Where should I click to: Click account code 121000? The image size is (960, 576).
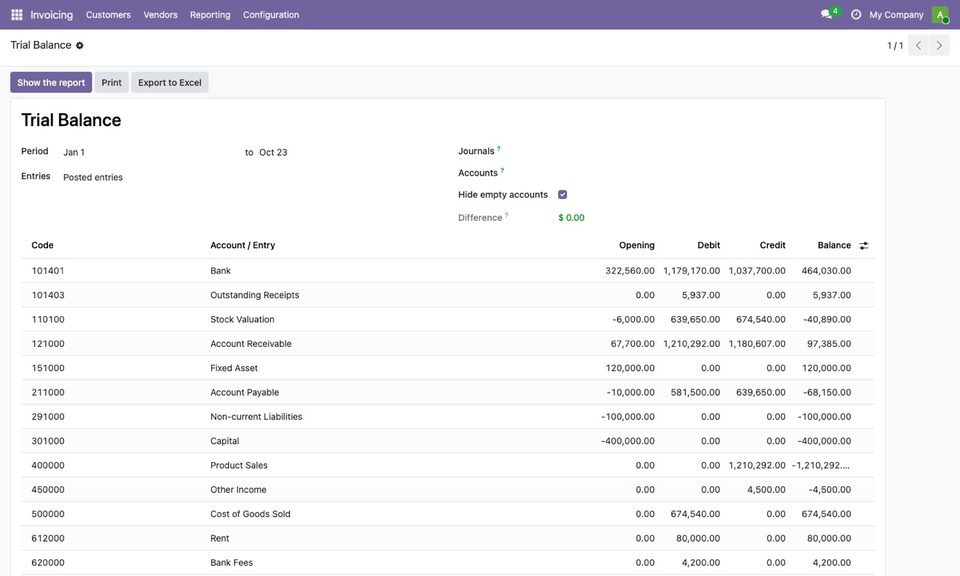click(48, 344)
